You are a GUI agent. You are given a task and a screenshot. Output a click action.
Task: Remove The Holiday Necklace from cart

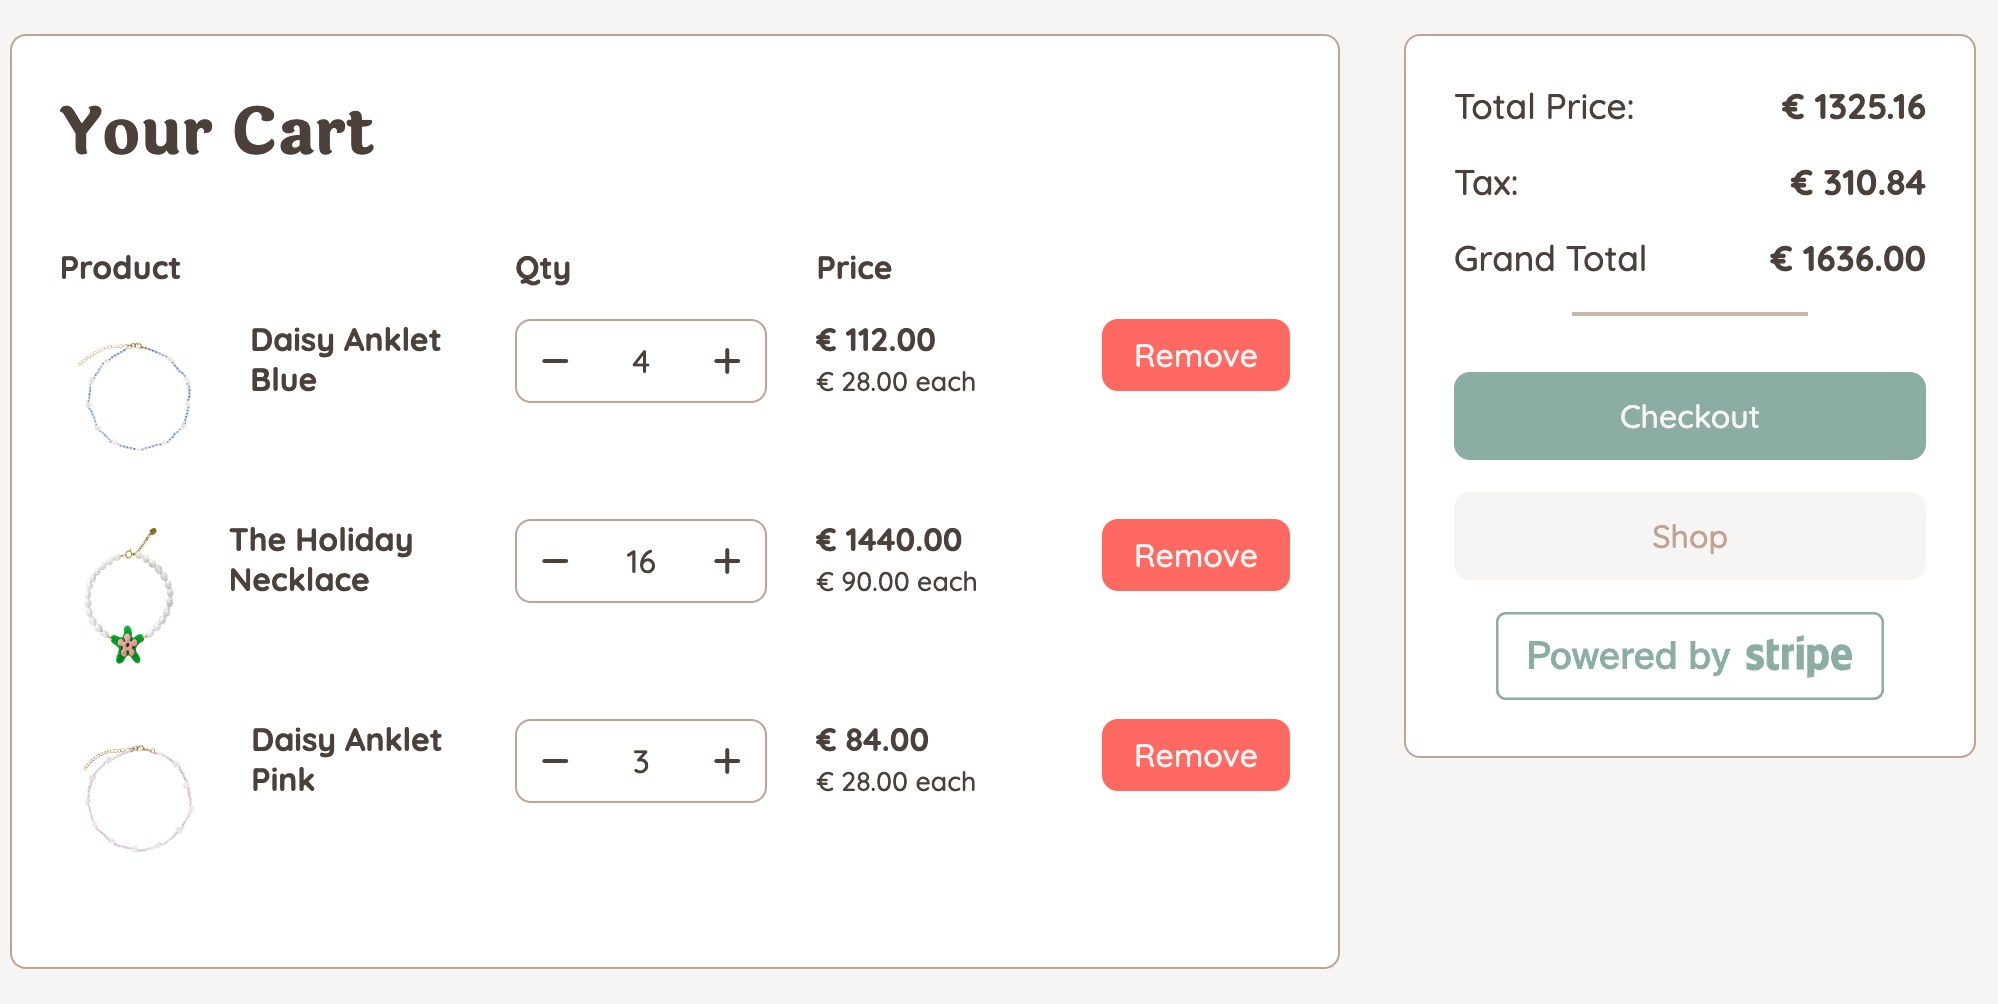click(x=1195, y=555)
